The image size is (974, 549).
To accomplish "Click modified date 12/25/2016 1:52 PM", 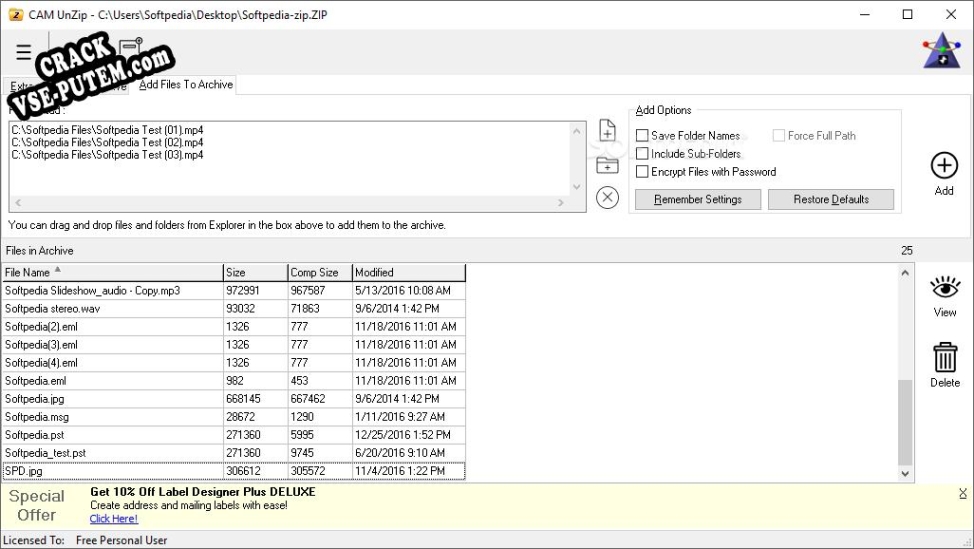I will (403, 434).
